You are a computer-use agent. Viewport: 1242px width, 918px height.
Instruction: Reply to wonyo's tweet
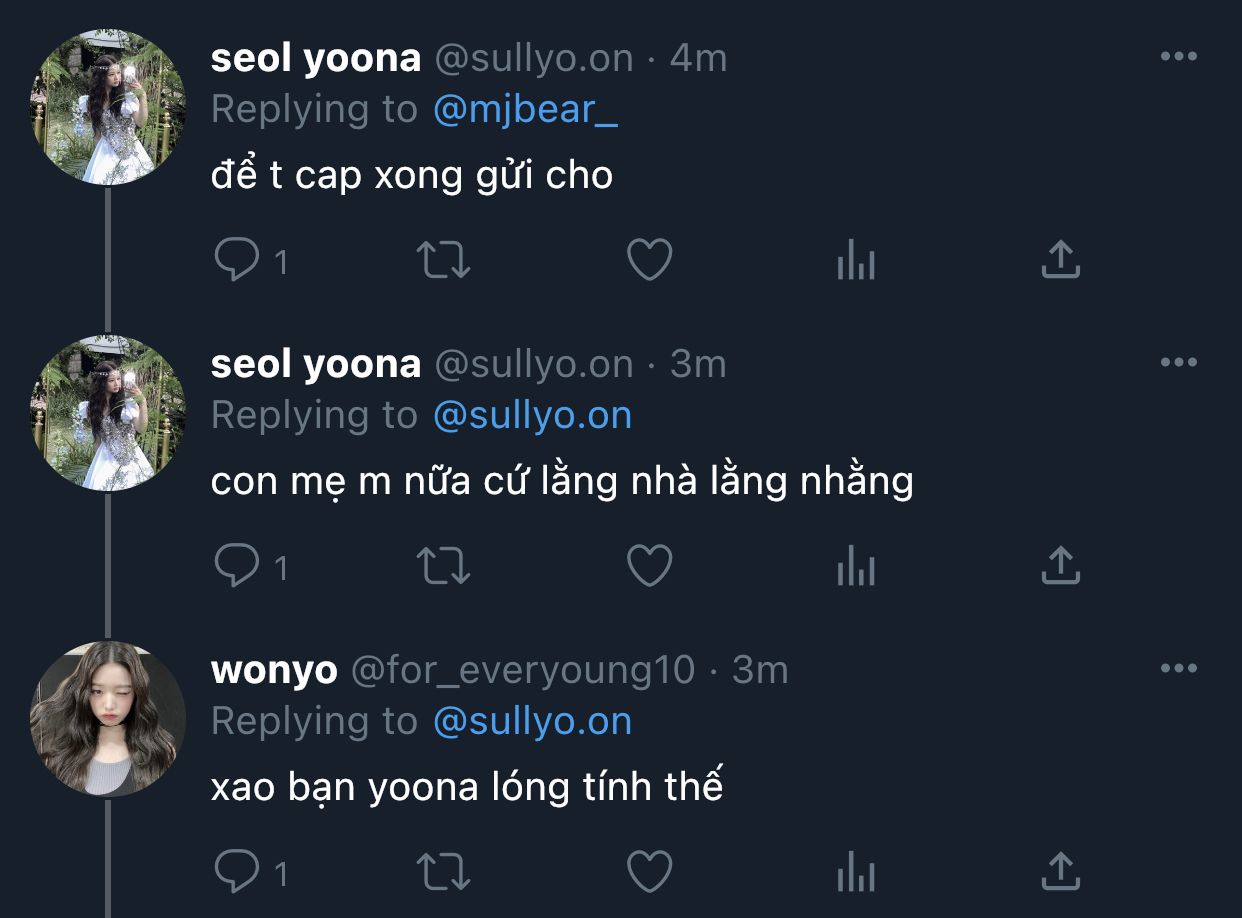coord(237,872)
